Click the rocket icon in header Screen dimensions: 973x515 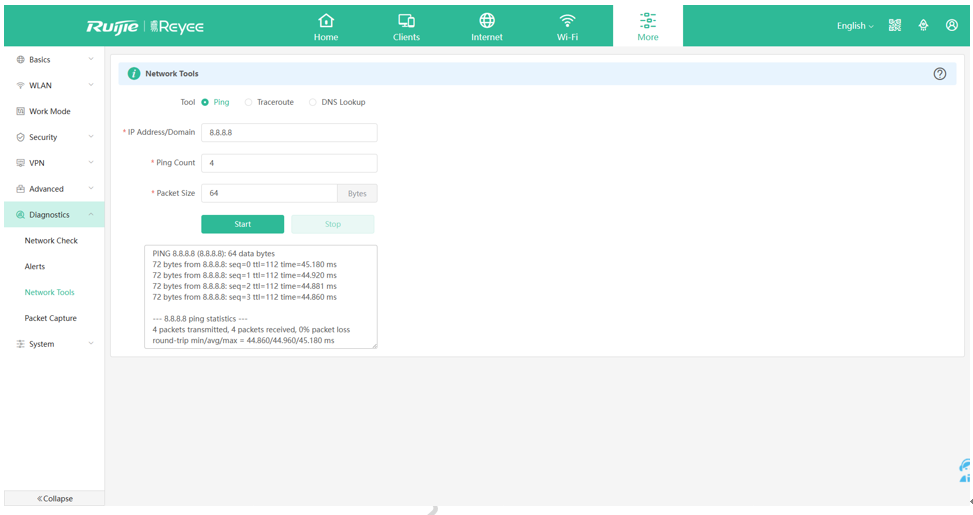(x=923, y=26)
